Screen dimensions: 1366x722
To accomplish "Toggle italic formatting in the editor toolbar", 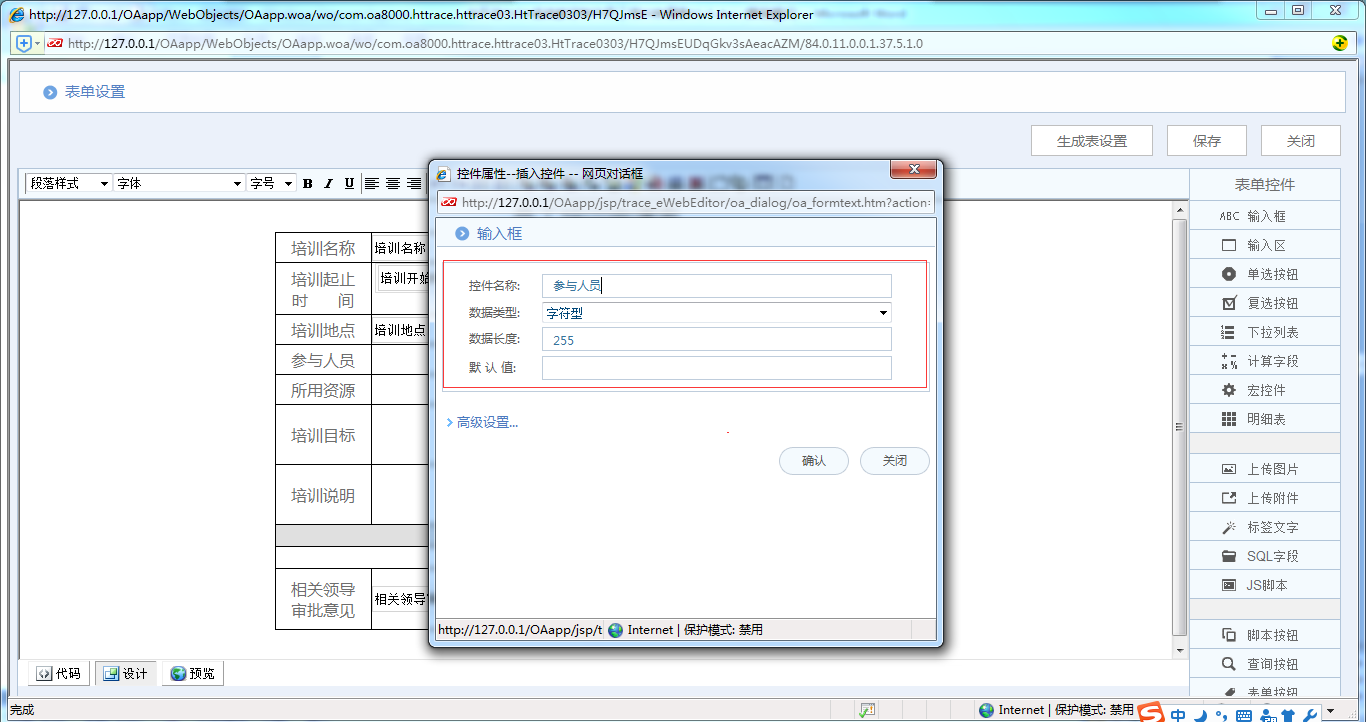I will pos(327,183).
